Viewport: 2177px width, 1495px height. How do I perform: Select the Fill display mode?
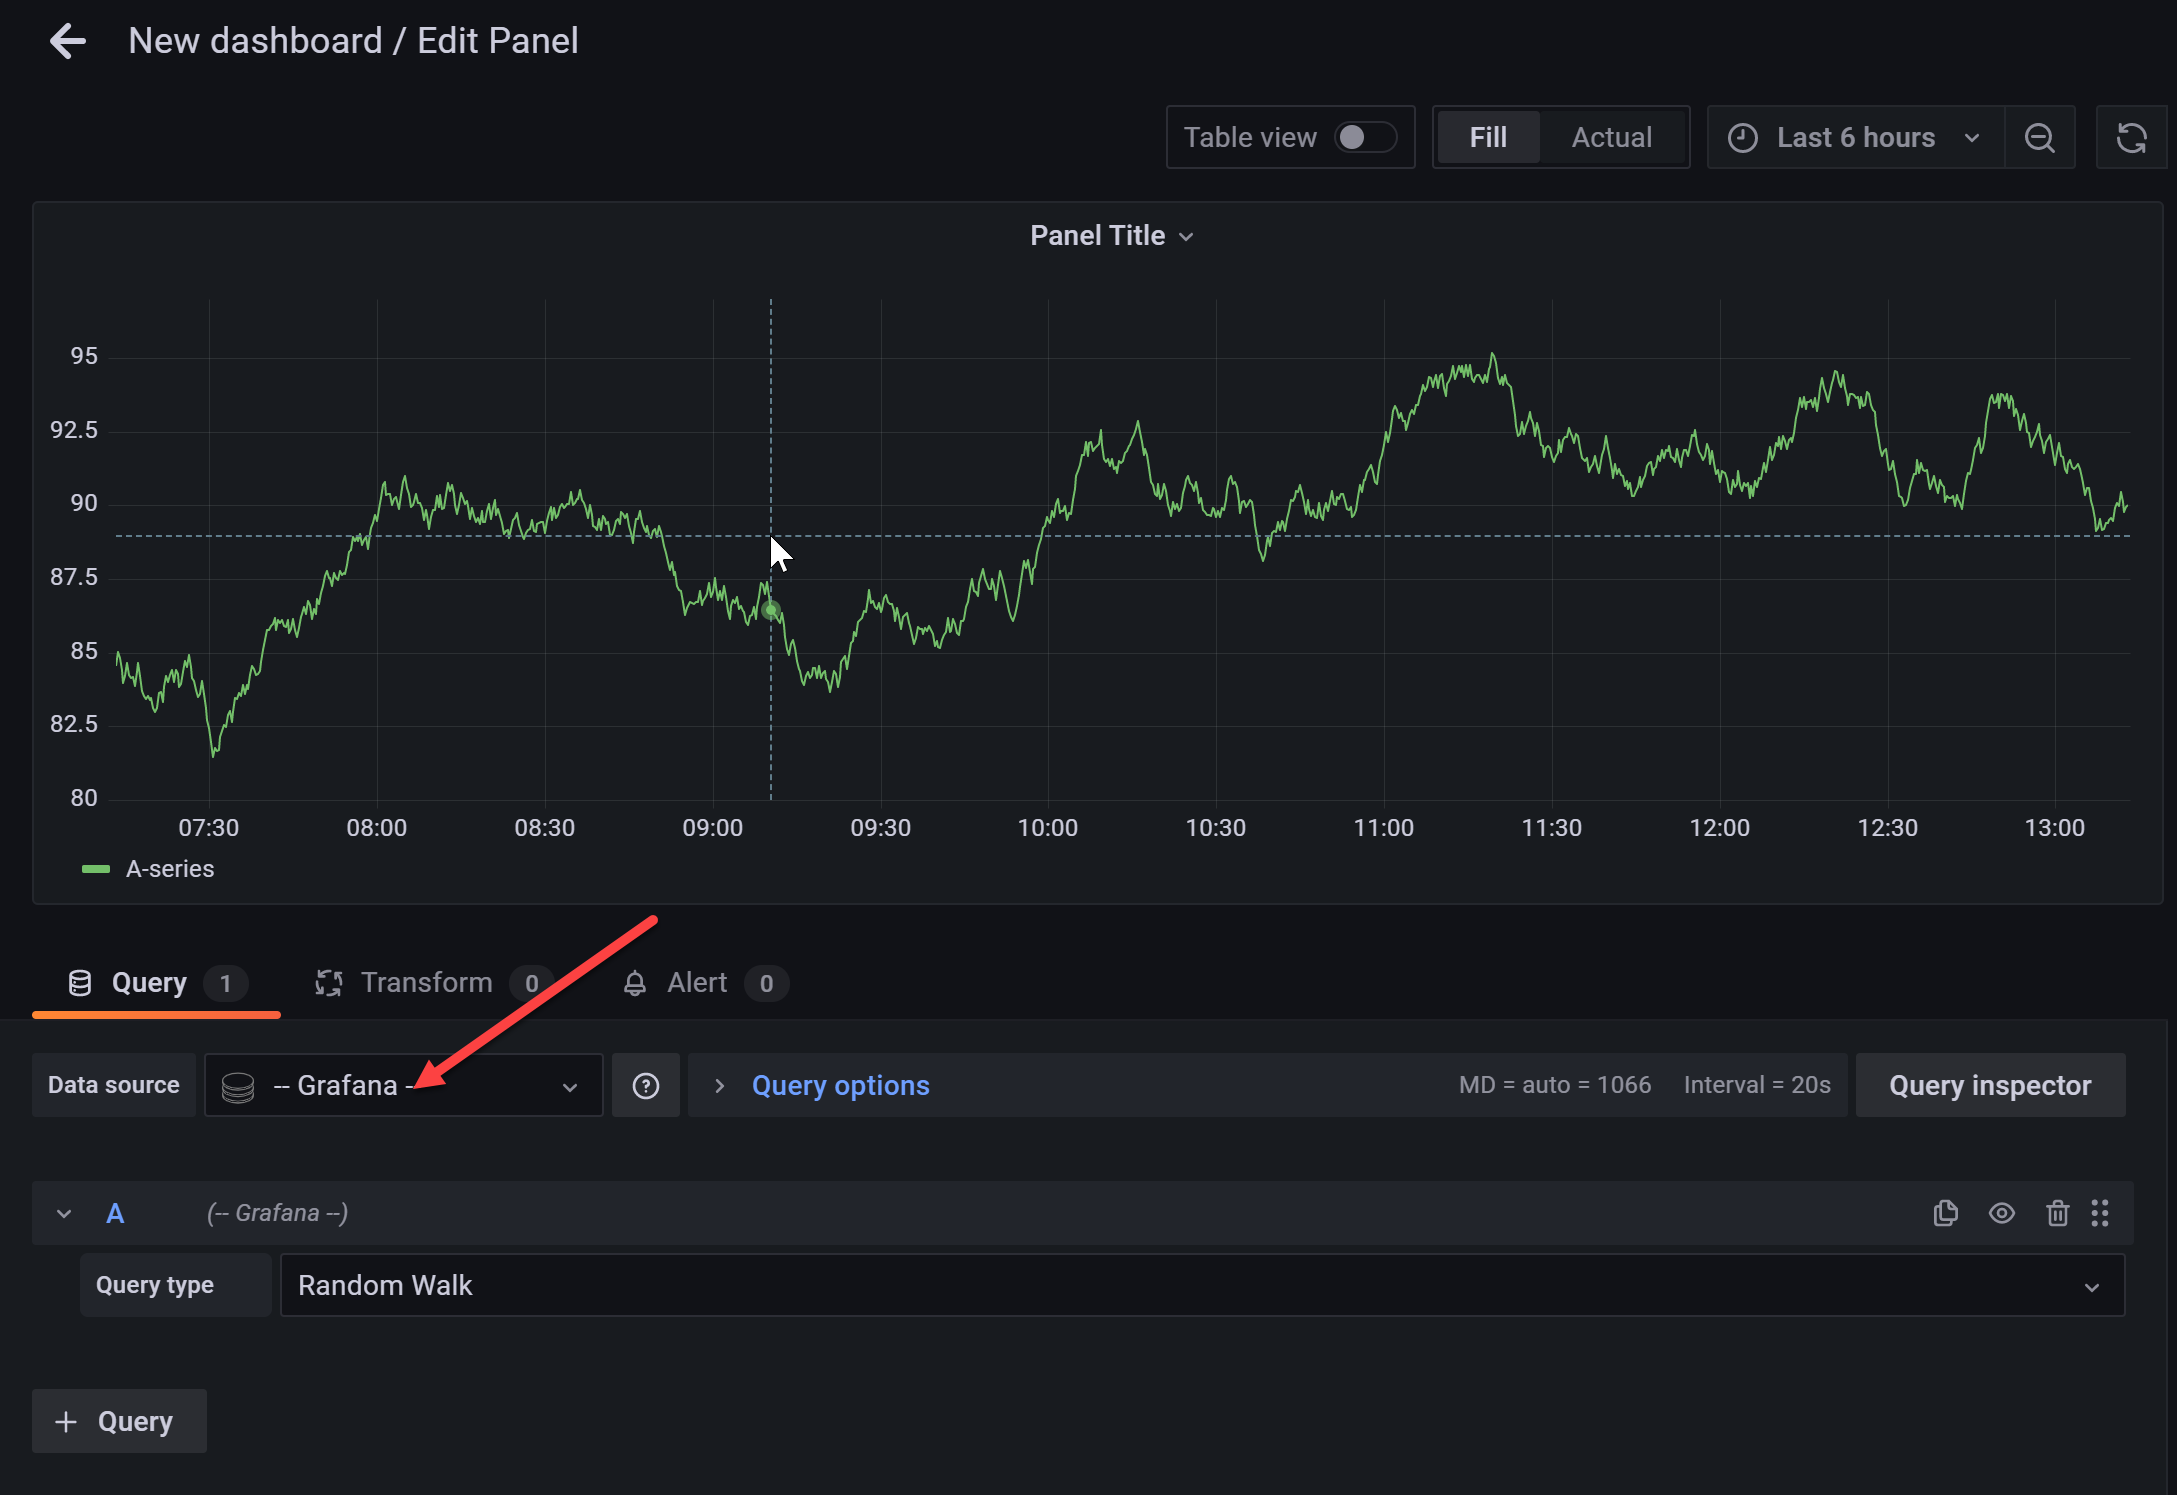click(1487, 137)
